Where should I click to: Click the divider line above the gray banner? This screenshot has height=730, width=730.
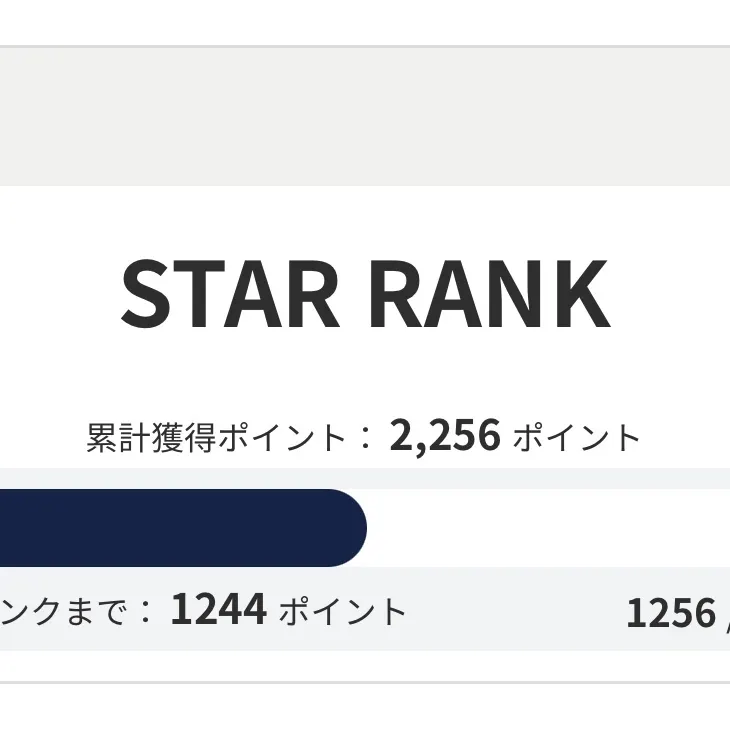(365, 46)
